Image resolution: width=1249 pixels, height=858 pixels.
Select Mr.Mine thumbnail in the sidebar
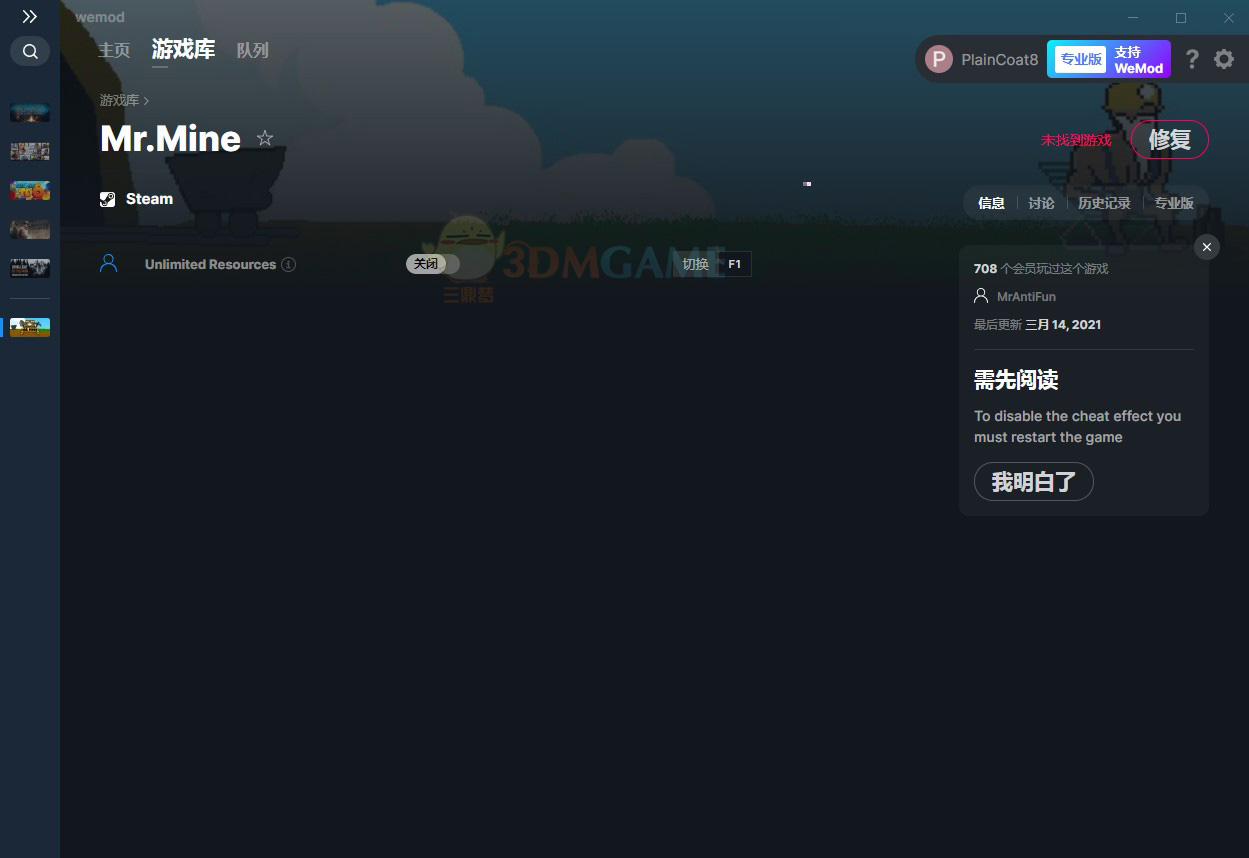tap(30, 327)
